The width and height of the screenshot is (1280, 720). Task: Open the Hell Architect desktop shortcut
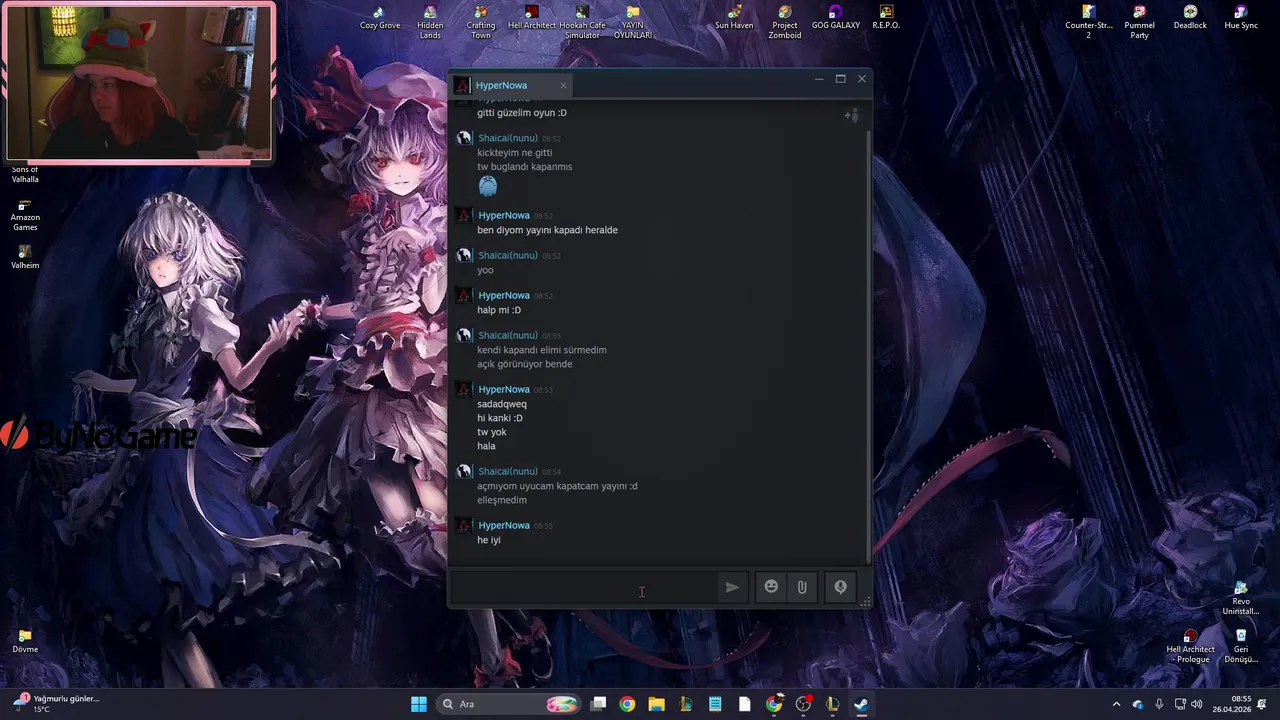coord(532,18)
